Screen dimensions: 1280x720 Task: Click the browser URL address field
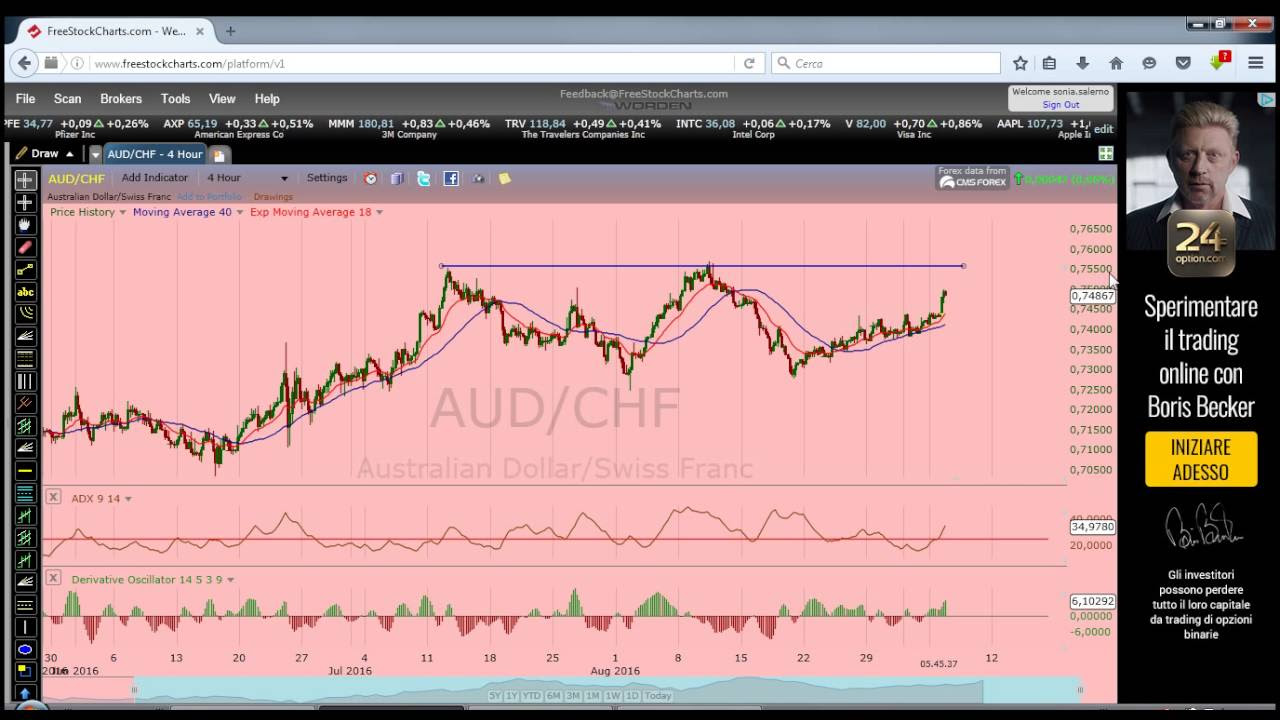pyautogui.click(x=410, y=63)
